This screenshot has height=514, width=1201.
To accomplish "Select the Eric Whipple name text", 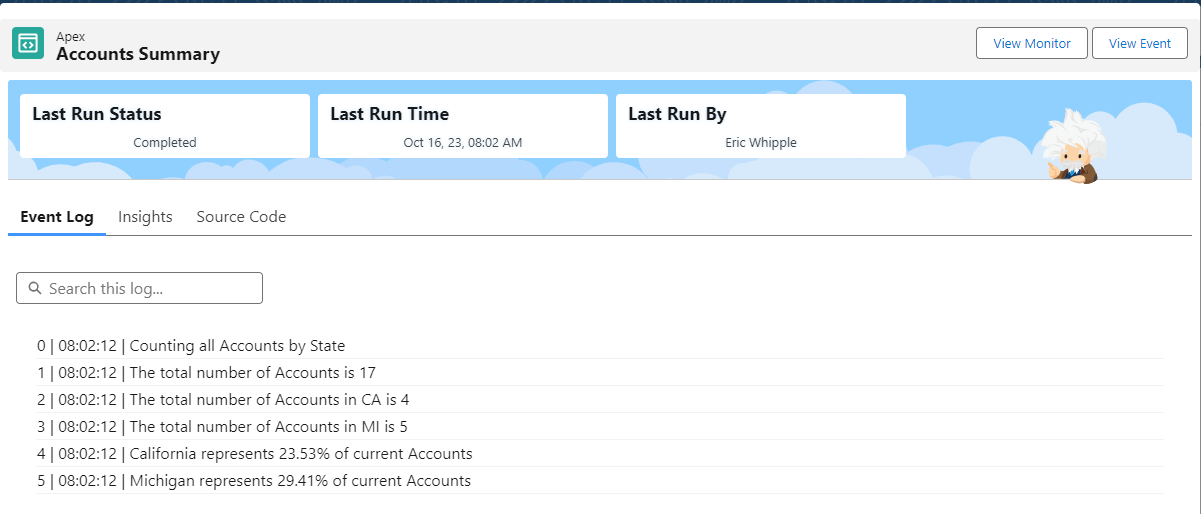I will coord(761,143).
